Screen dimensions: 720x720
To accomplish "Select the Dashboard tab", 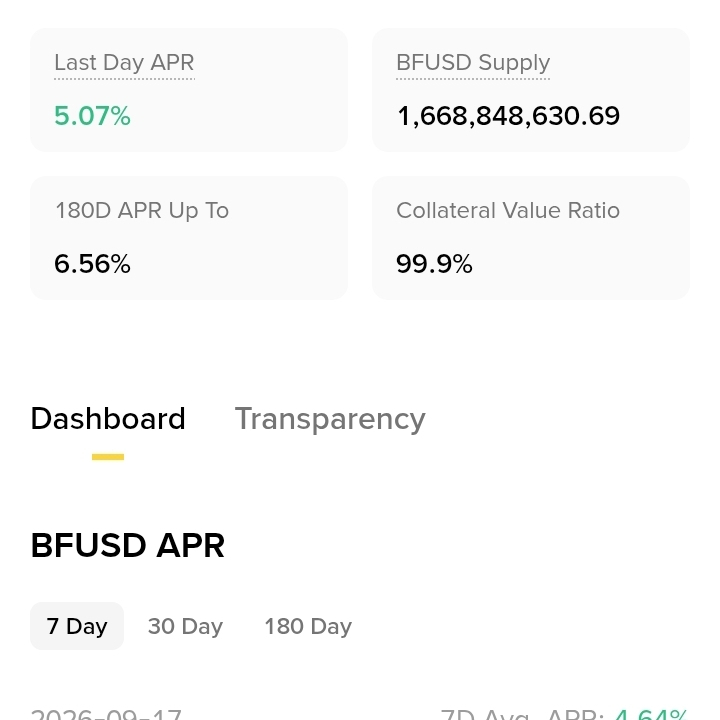I will click(x=108, y=419).
